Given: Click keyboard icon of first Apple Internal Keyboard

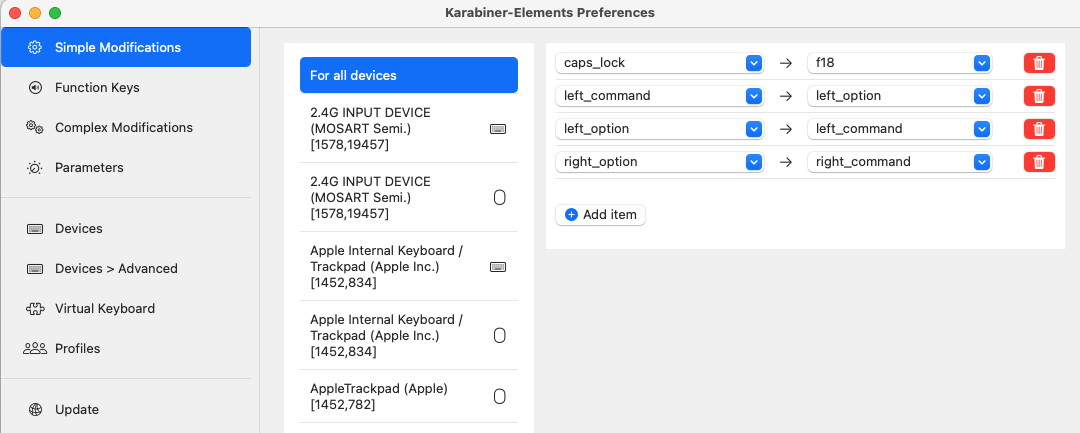Looking at the screenshot, I should [x=498, y=267].
